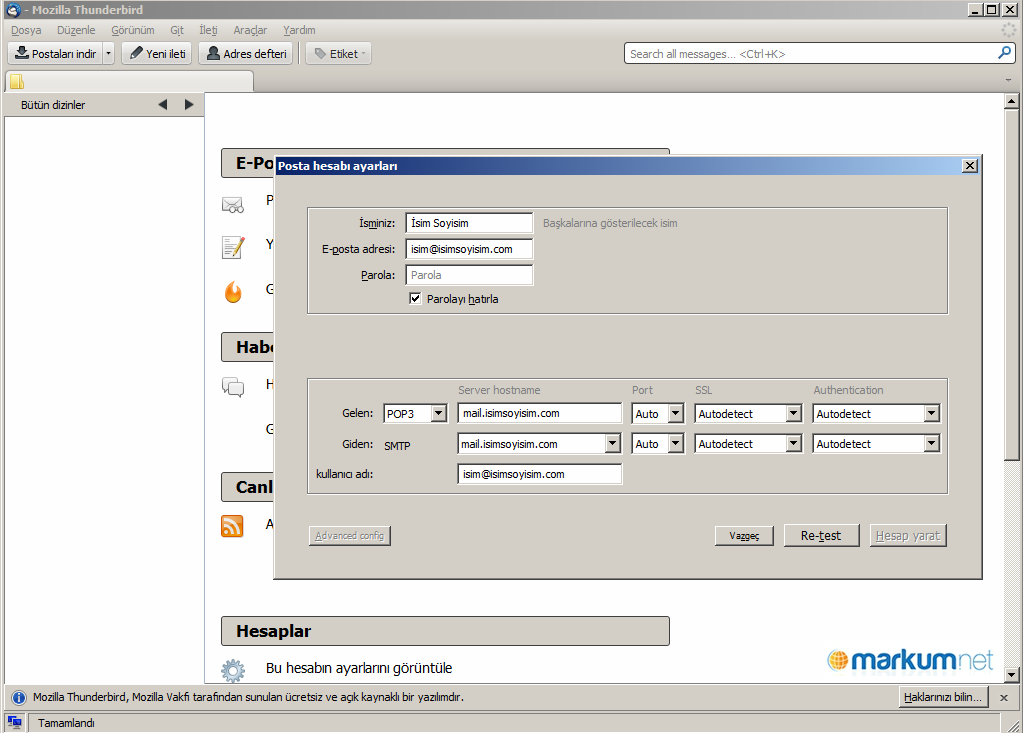The width and height of the screenshot is (1023, 733).
Task: Click the scrollbar up arrow
Action: pos(1011,101)
